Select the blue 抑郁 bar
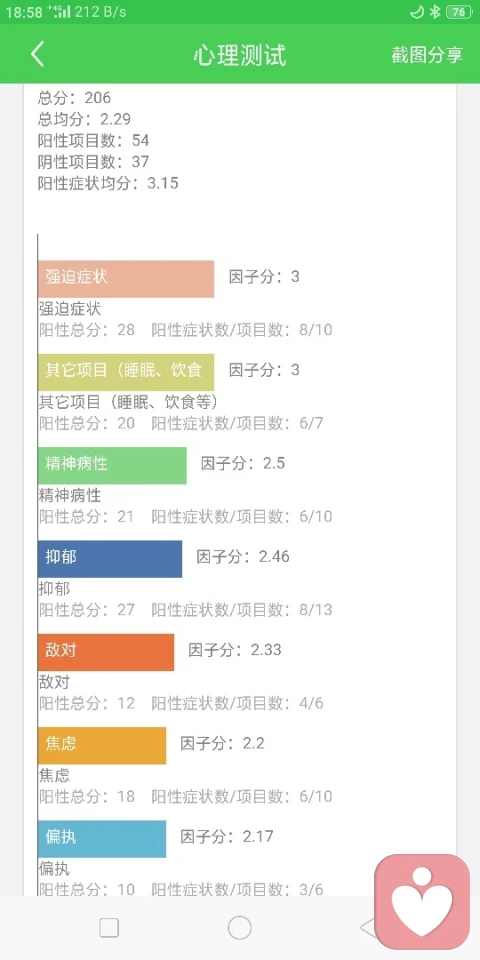This screenshot has height=960, width=480. point(110,559)
